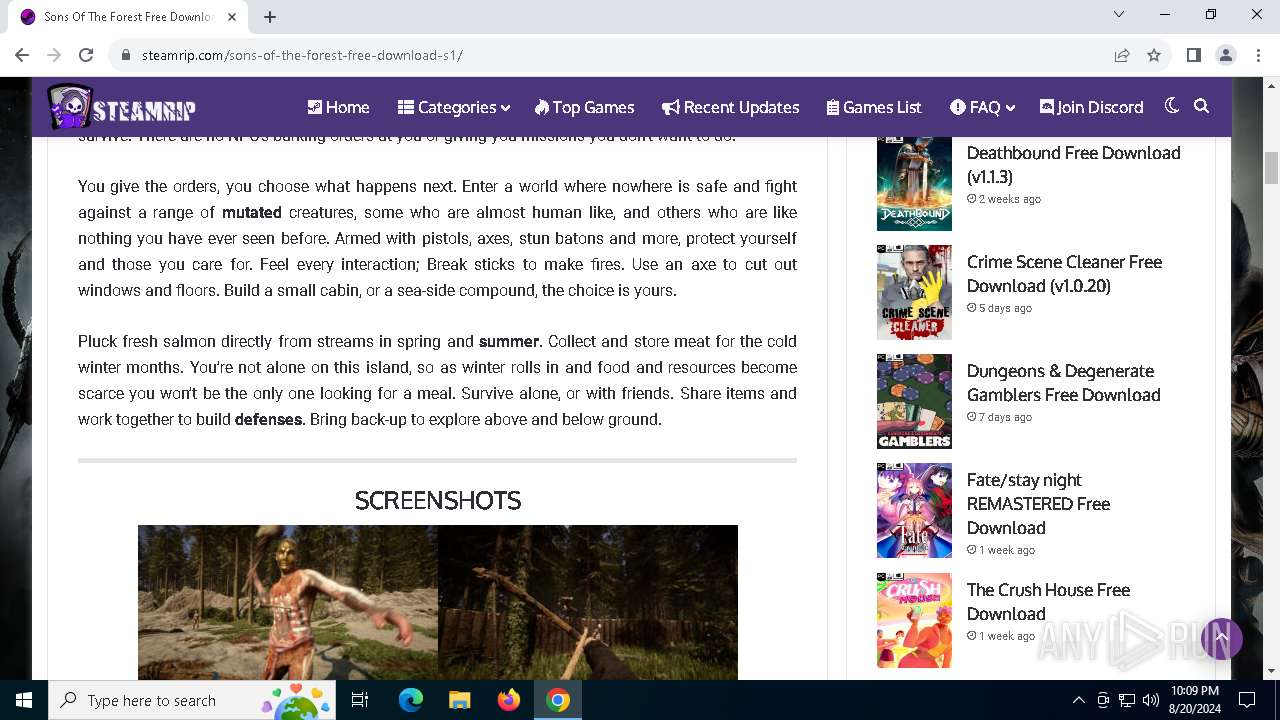Click the SteamRIP logo

121,107
